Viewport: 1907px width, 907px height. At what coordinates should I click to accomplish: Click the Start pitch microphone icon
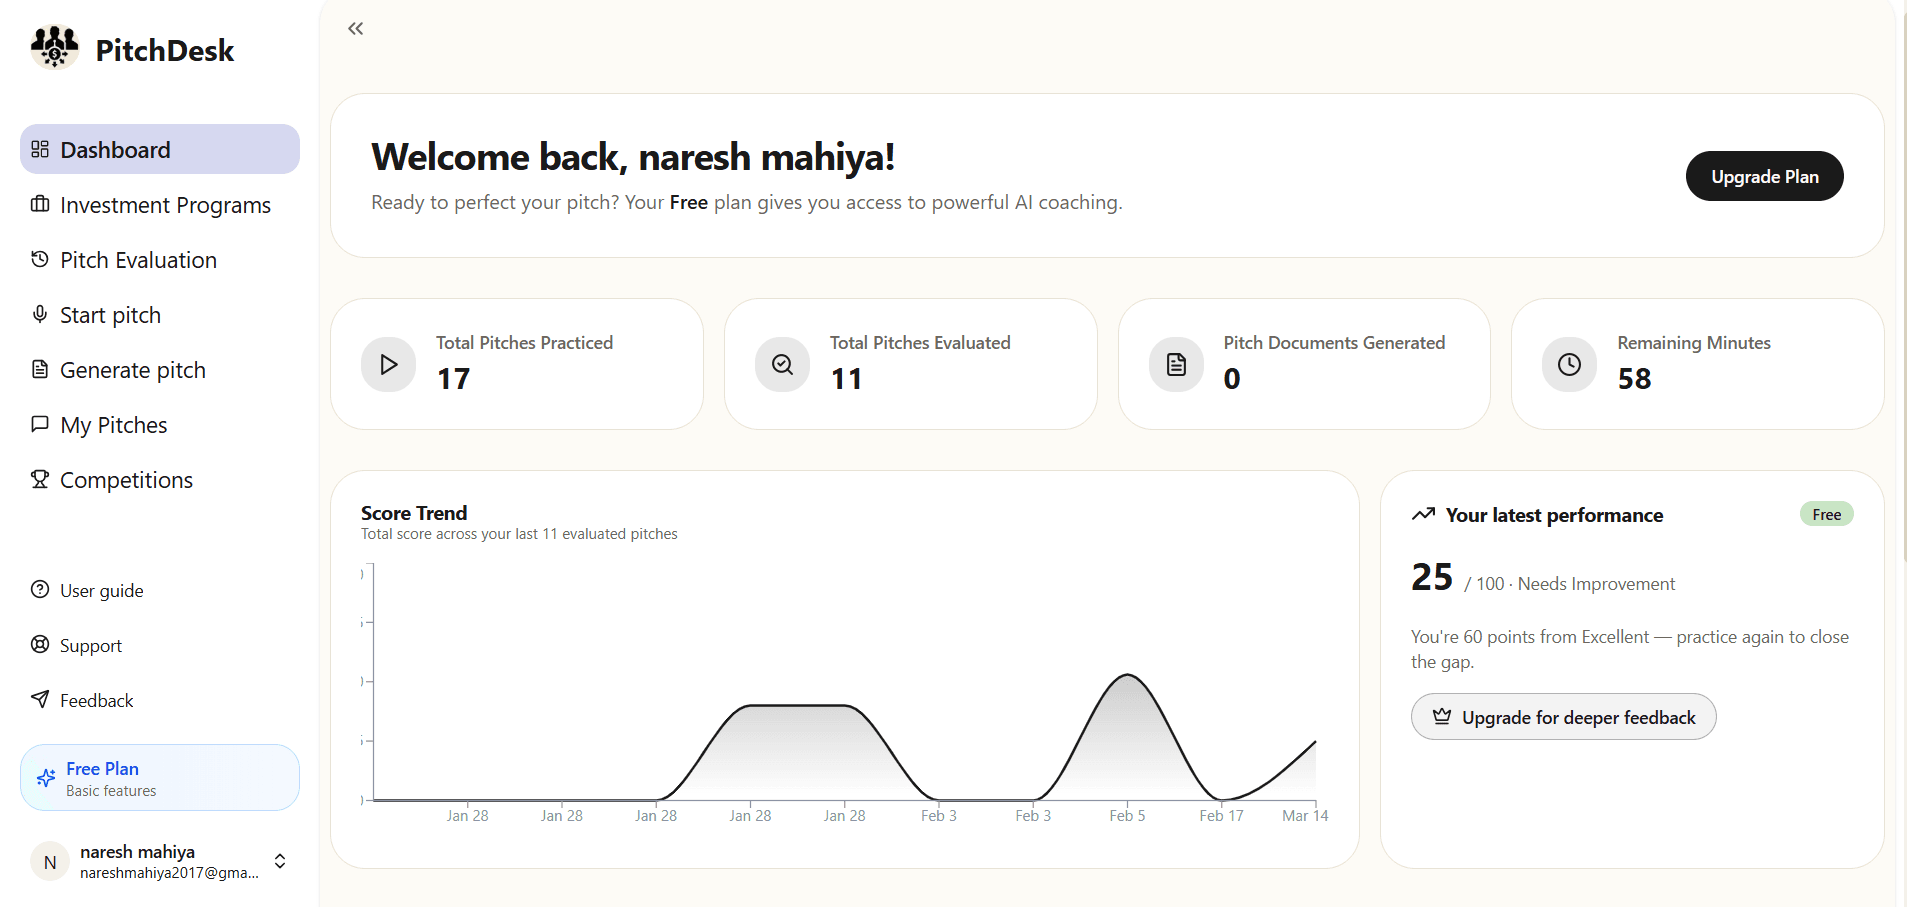(40, 314)
